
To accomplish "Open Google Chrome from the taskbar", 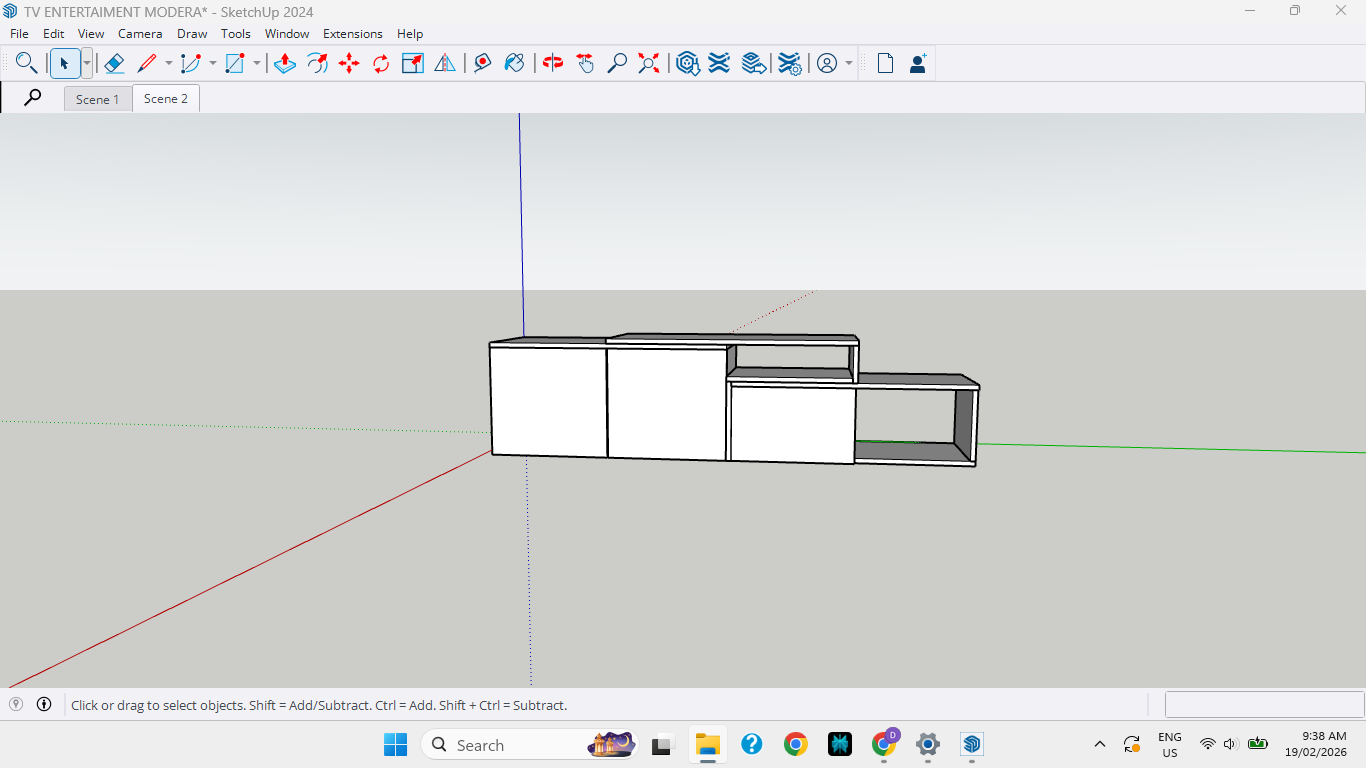I will 796,745.
